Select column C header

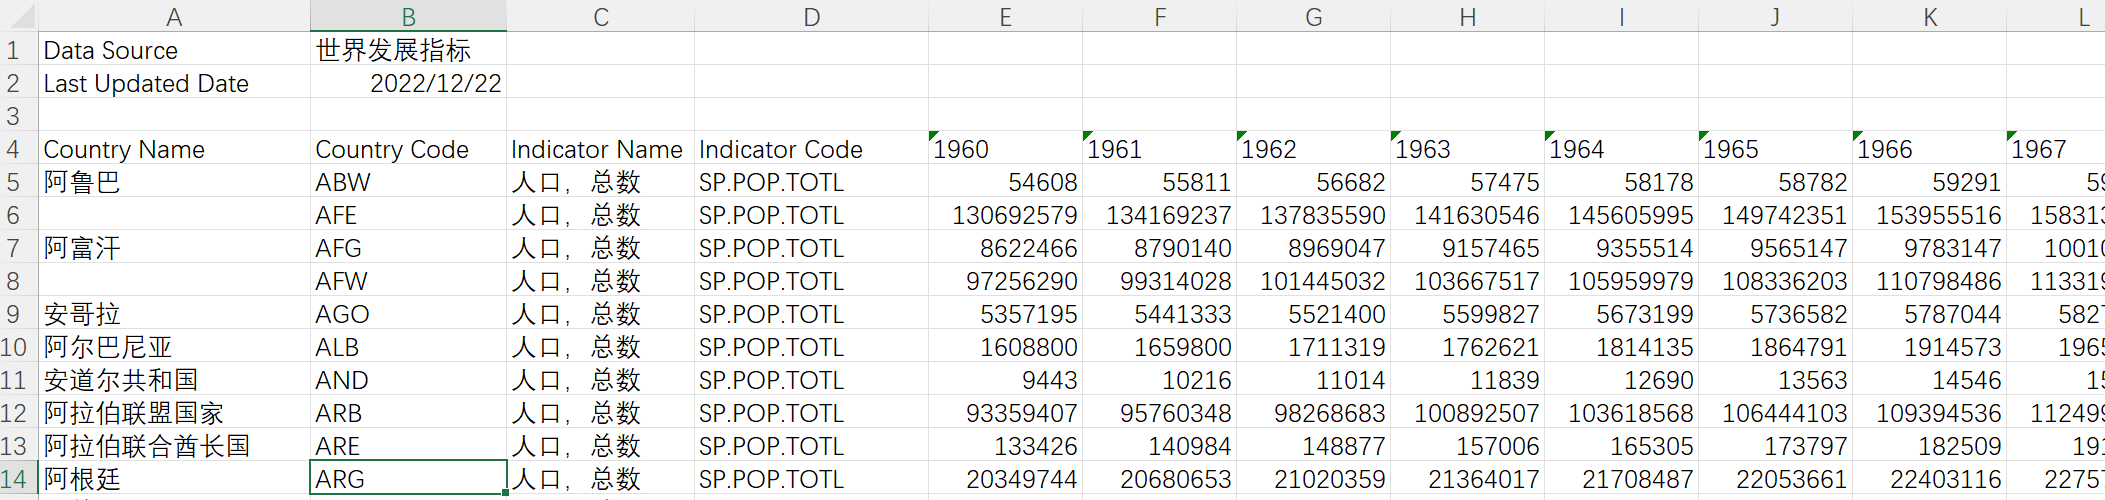pos(600,16)
